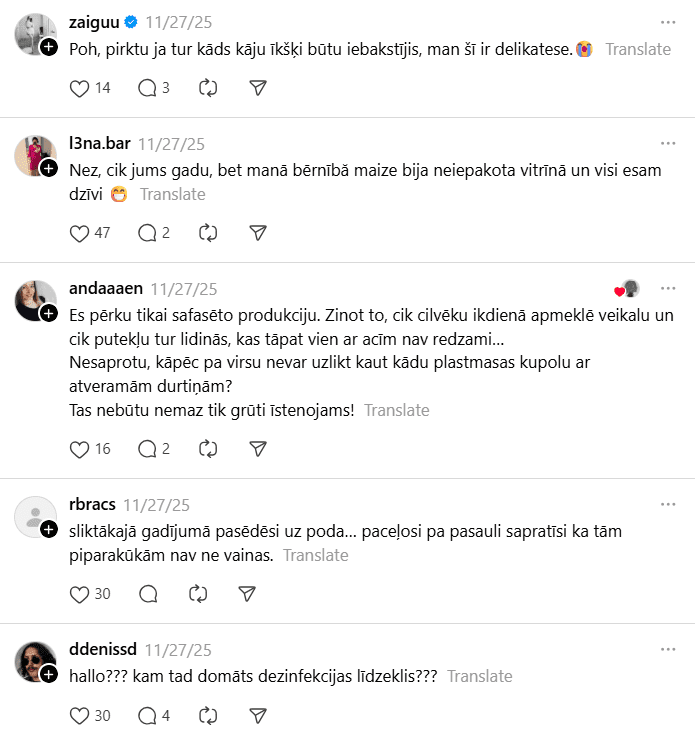Translate rbracs's comment
Viewport: 695px width, 736px height.
pos(315,555)
